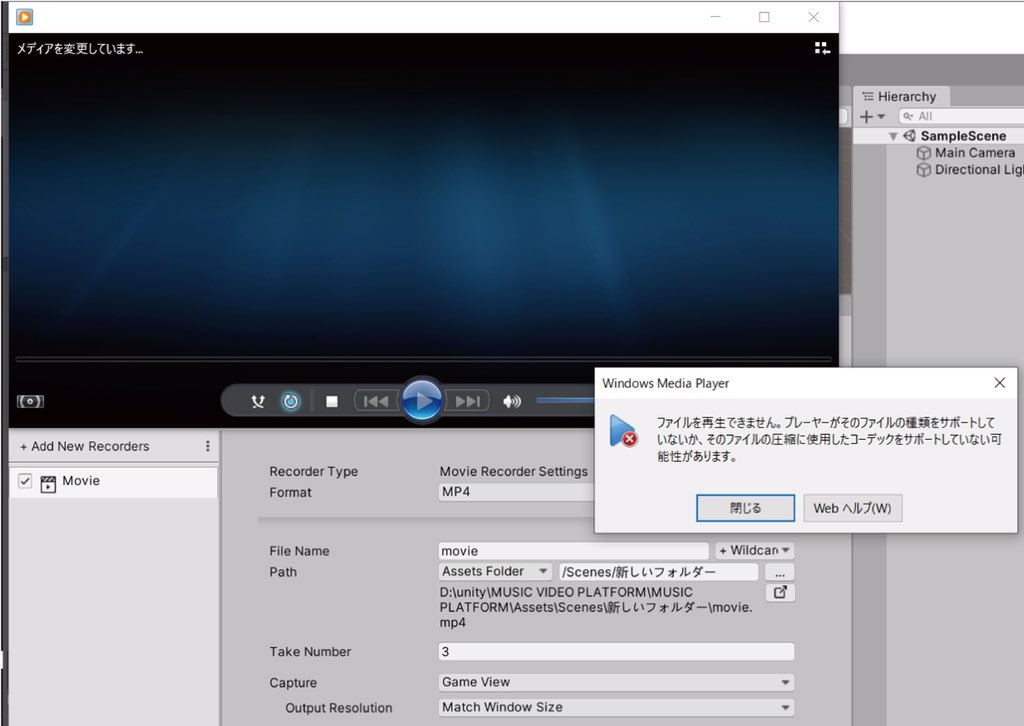Click the playback error icon in dialog

(624, 431)
